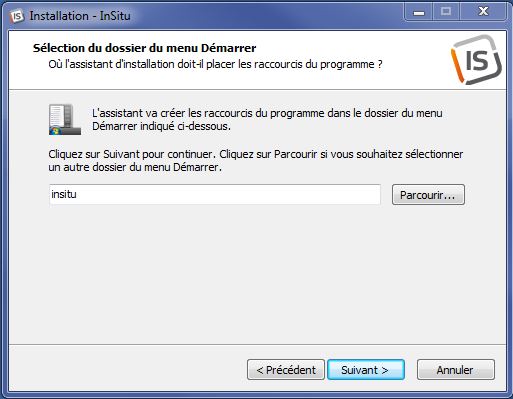513x399 pixels.
Task: Click the heading 'Sélection du dossier du menu Démarrer'
Action: 144,48
